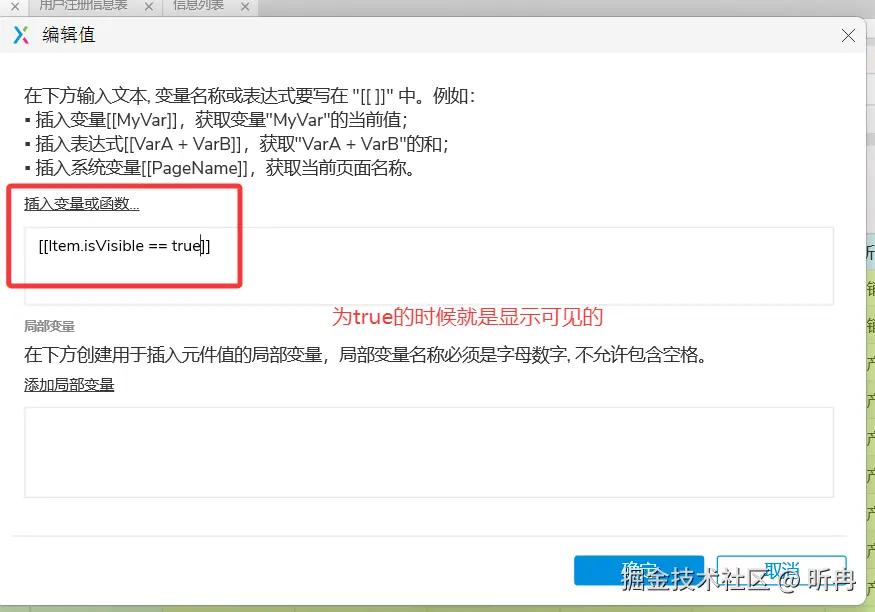Focus the expression text input field

429,266
